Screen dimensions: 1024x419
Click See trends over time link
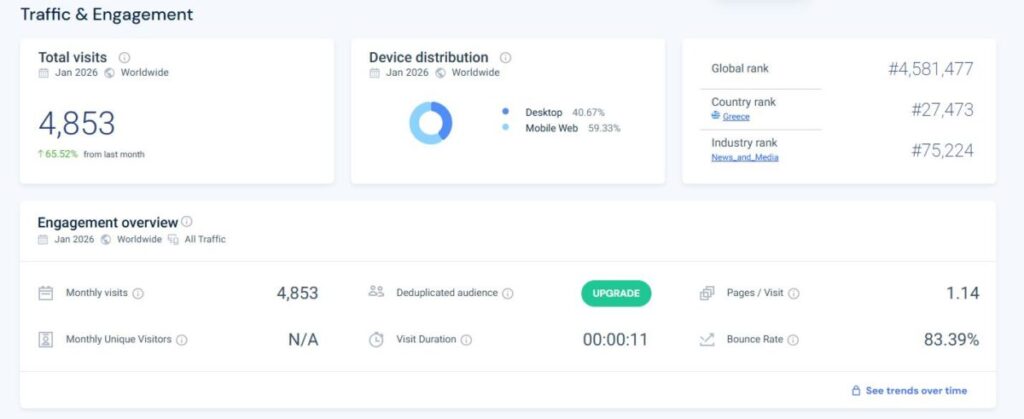(916, 391)
